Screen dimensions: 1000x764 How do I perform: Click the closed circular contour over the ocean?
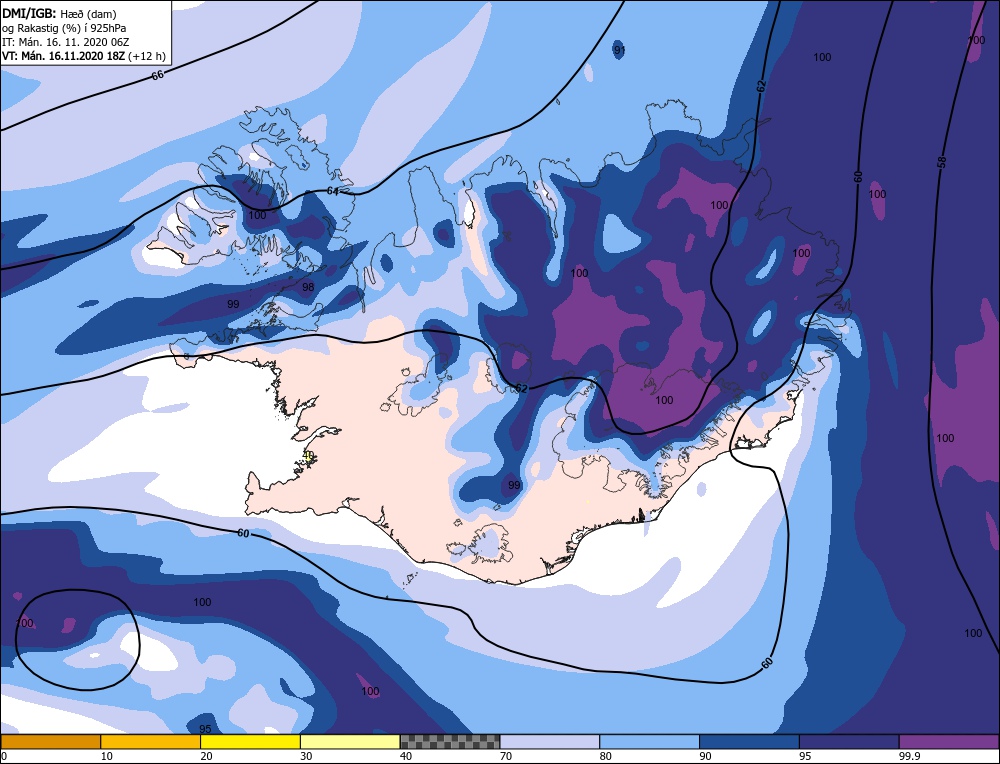click(x=77, y=639)
